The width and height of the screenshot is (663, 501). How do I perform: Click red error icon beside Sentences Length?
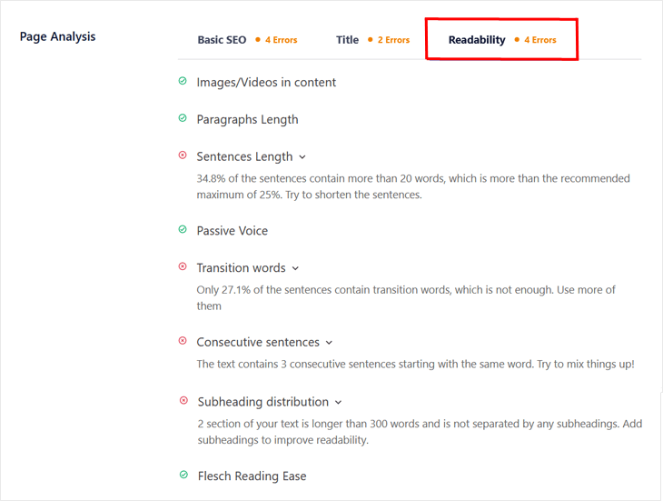[182, 156]
